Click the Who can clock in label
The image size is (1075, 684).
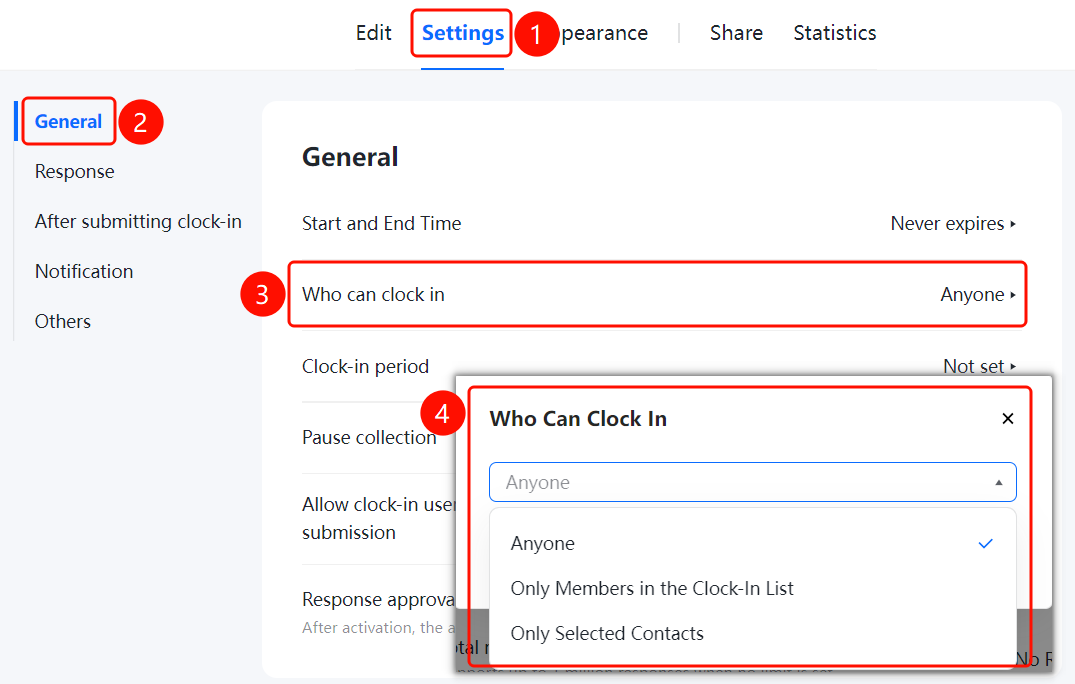pos(374,295)
